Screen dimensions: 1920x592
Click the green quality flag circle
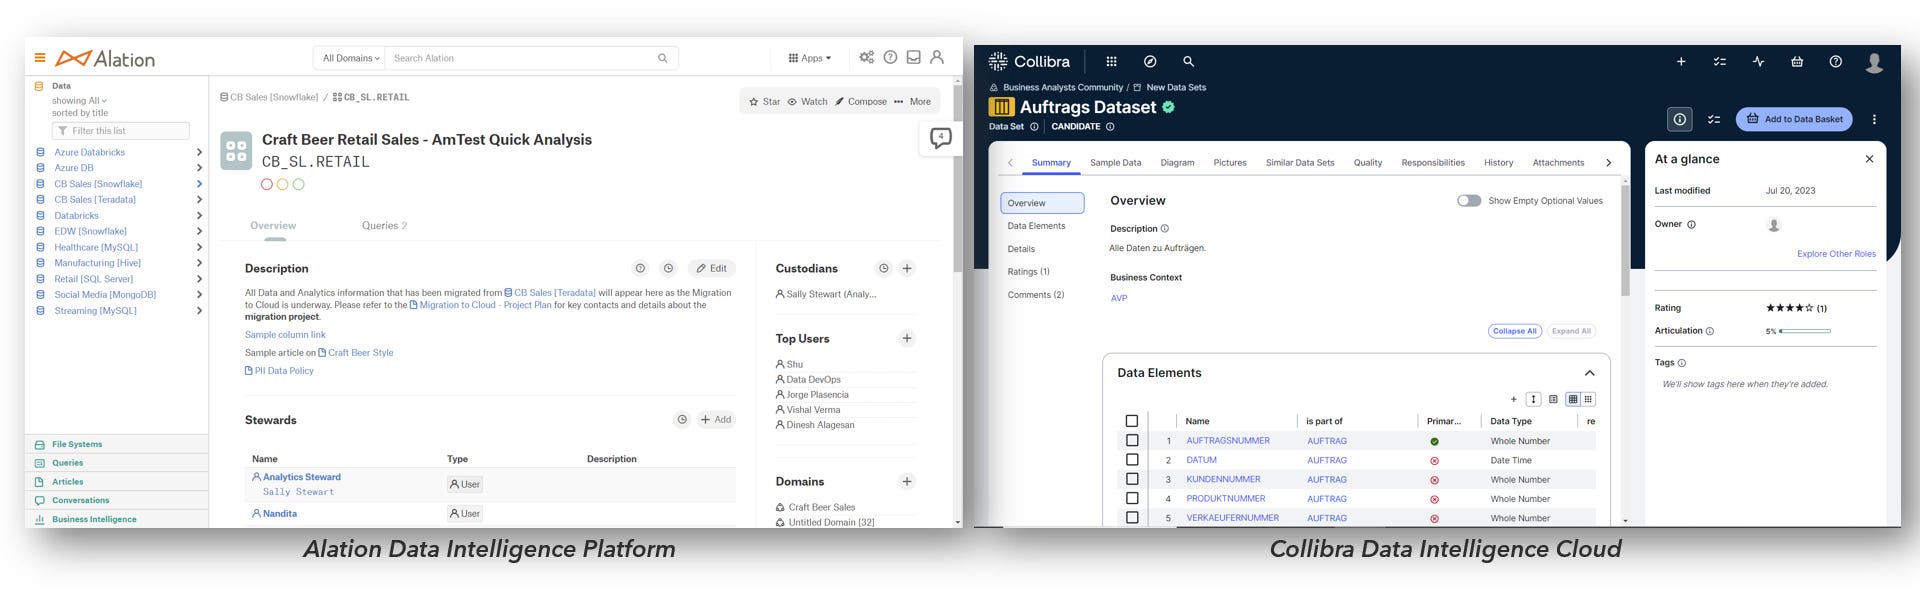[x=298, y=184]
